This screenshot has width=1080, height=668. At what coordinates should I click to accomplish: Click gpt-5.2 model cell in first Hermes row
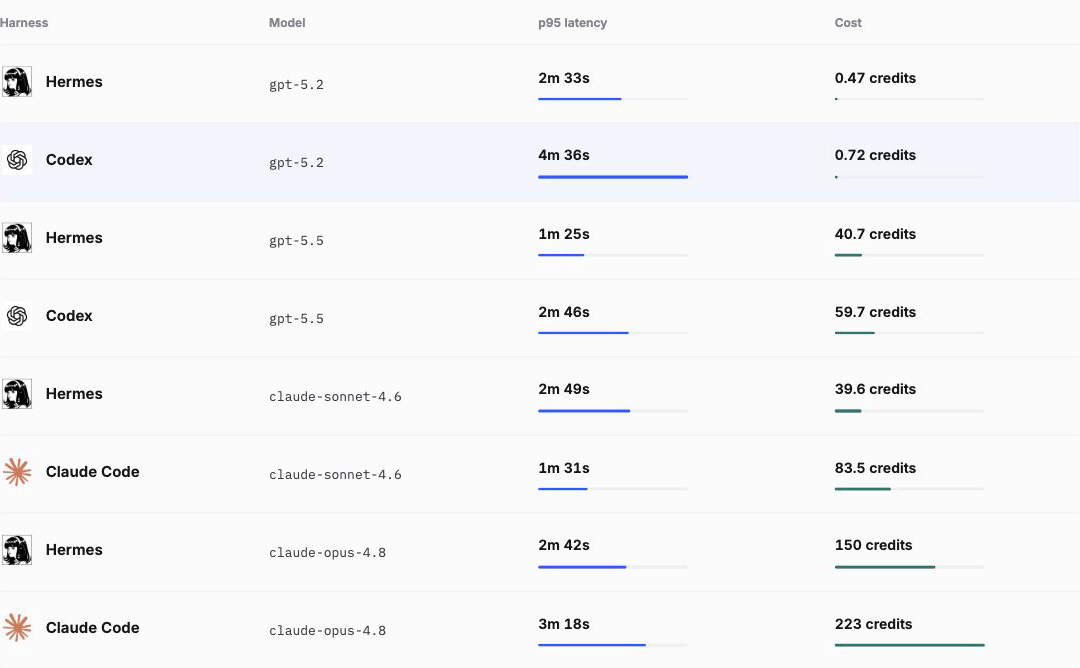(296, 85)
